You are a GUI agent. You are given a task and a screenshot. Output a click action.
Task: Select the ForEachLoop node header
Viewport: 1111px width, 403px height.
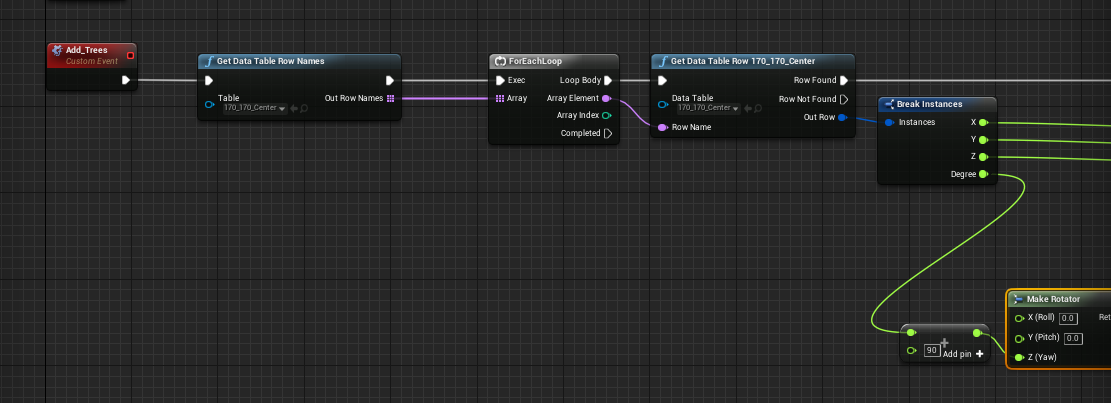click(x=553, y=61)
